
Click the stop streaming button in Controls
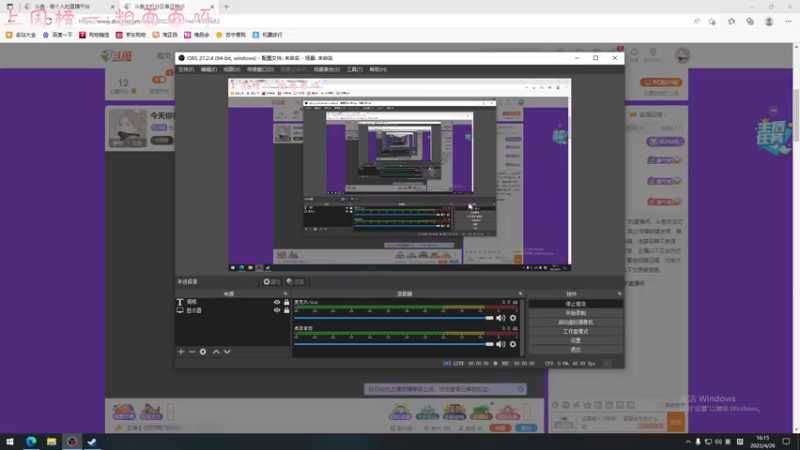coord(576,304)
